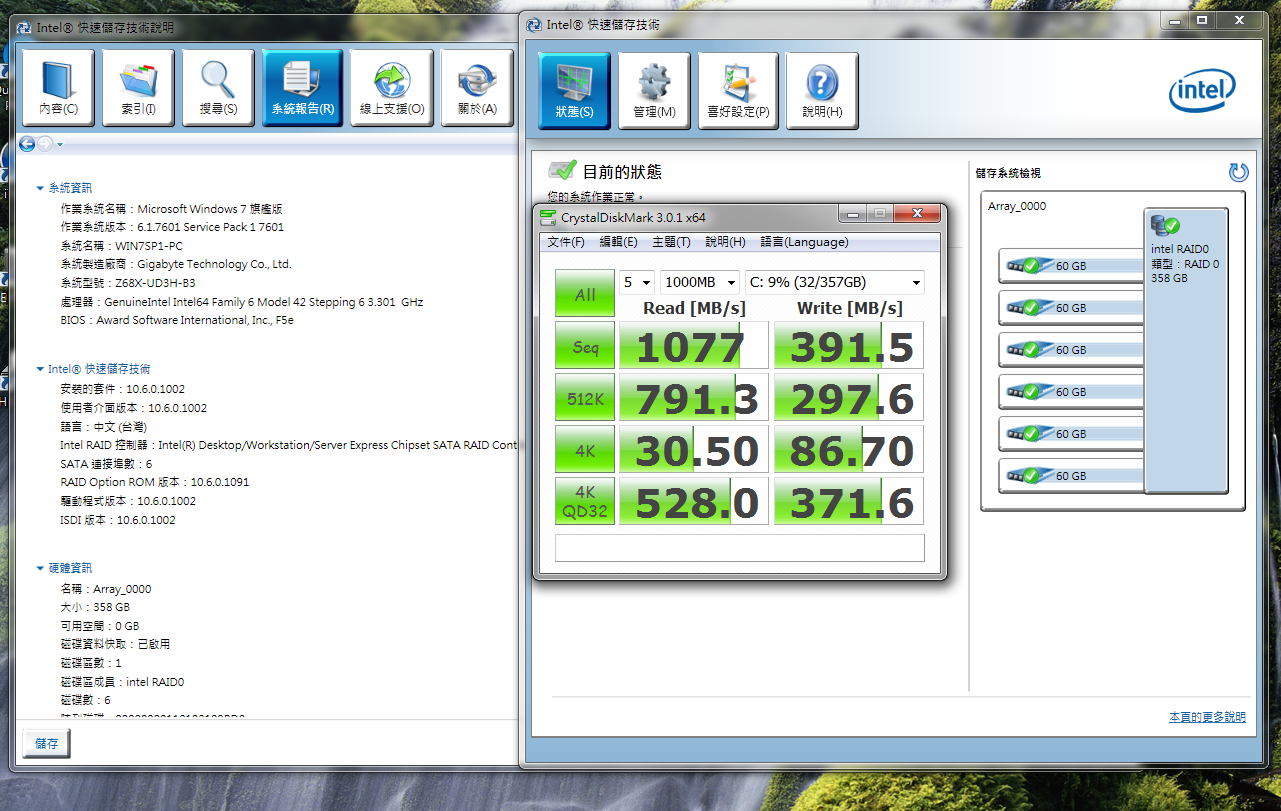Click the 本頁的更多說明 link
Screen dimensions: 1281x811
coord(1207,717)
